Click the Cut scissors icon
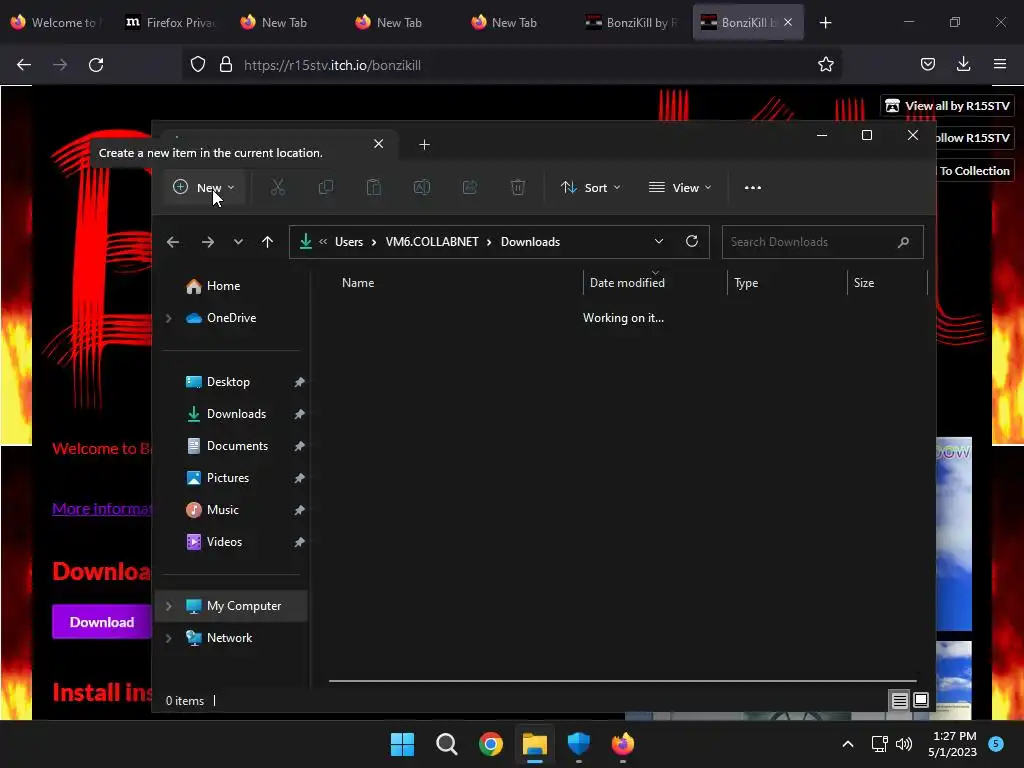 click(x=278, y=187)
